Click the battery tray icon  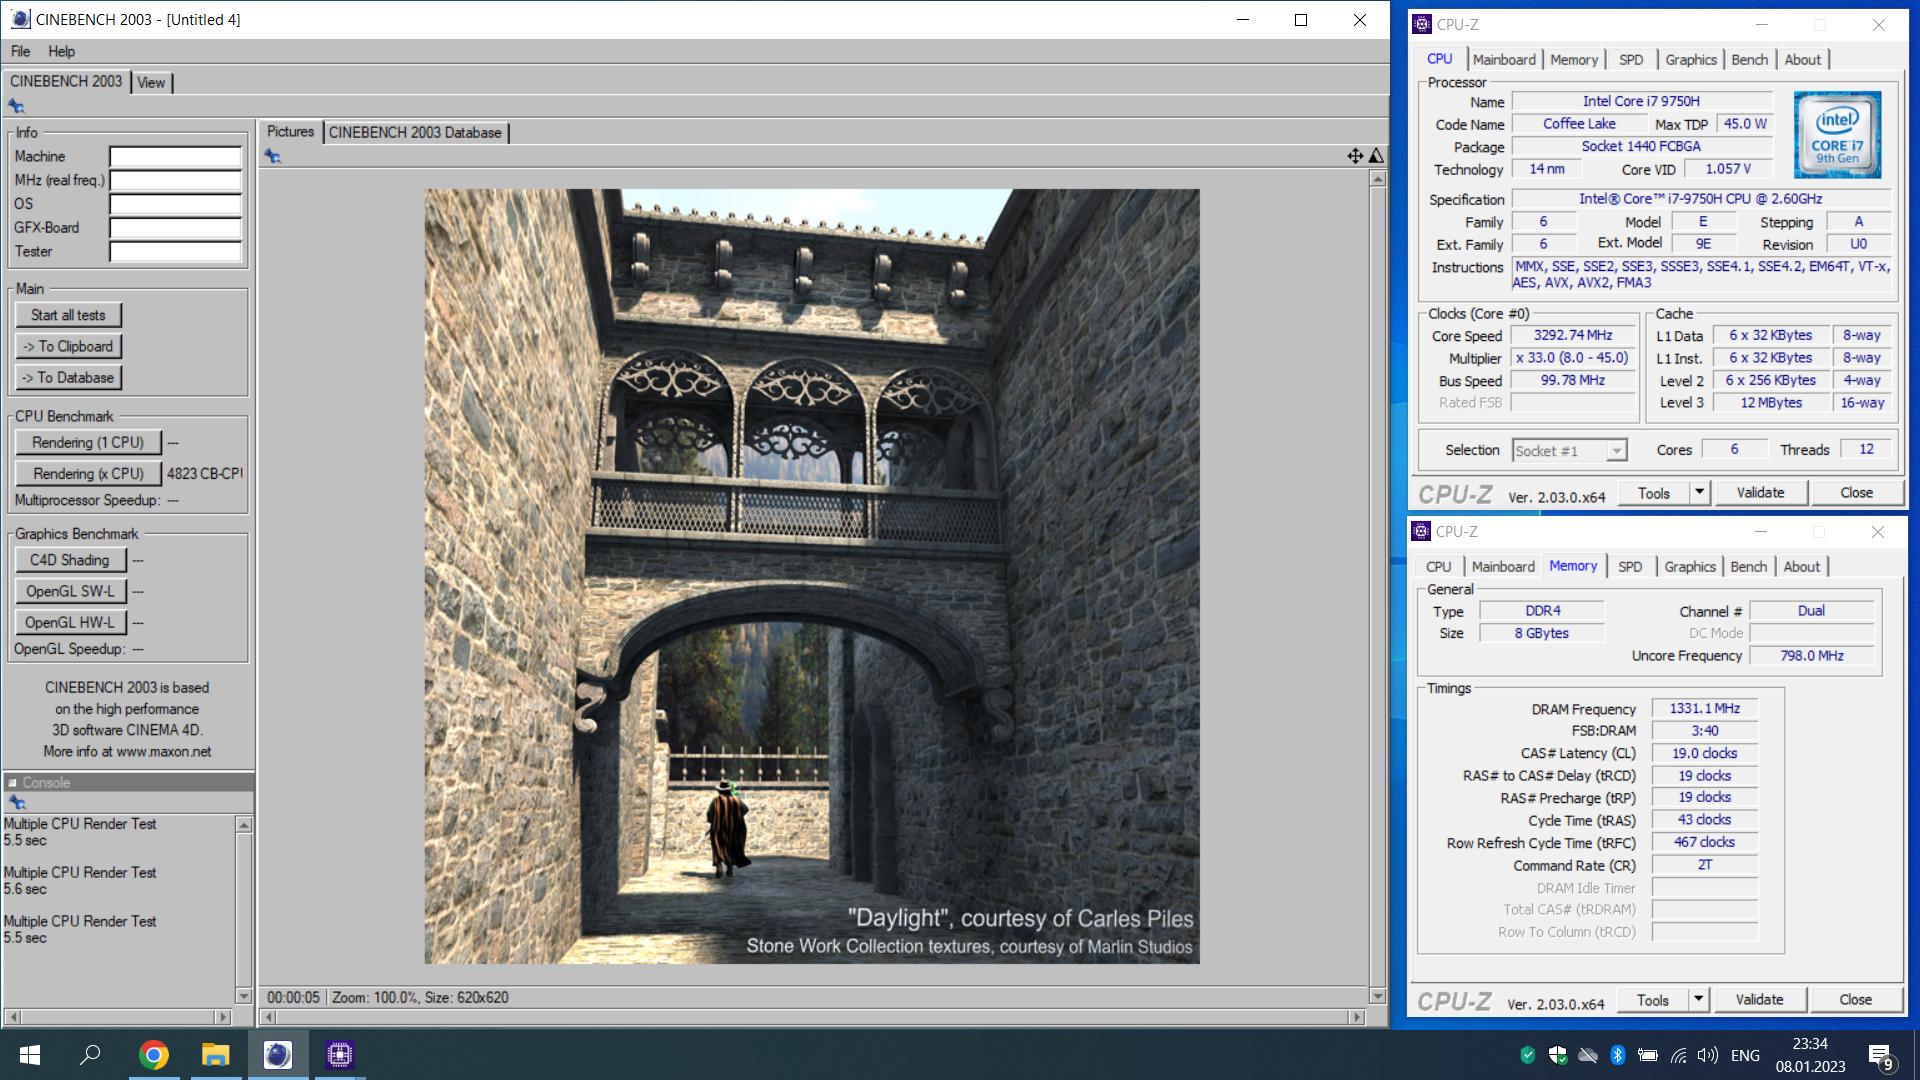(1648, 1055)
